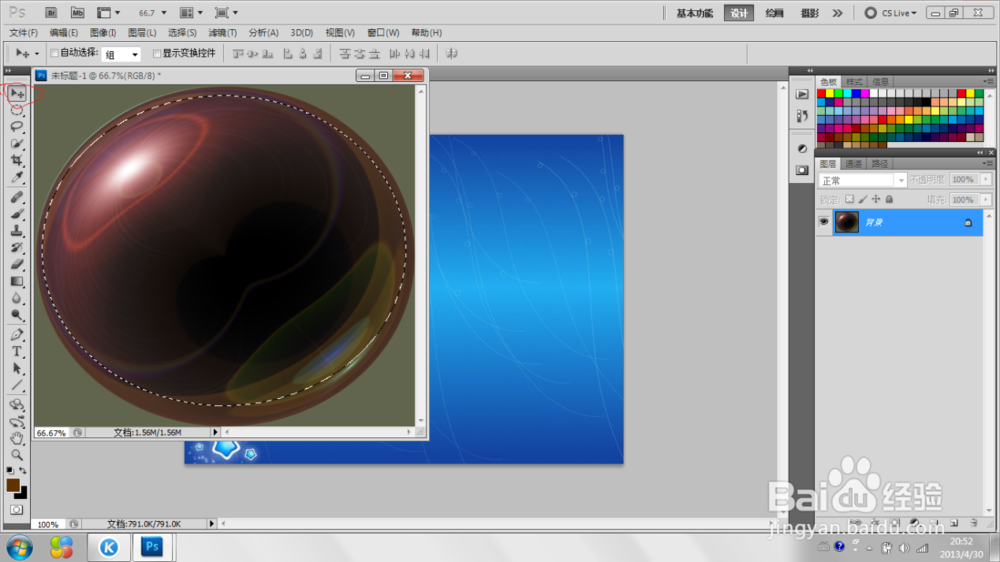Select the Path Selection tool

click(17, 369)
